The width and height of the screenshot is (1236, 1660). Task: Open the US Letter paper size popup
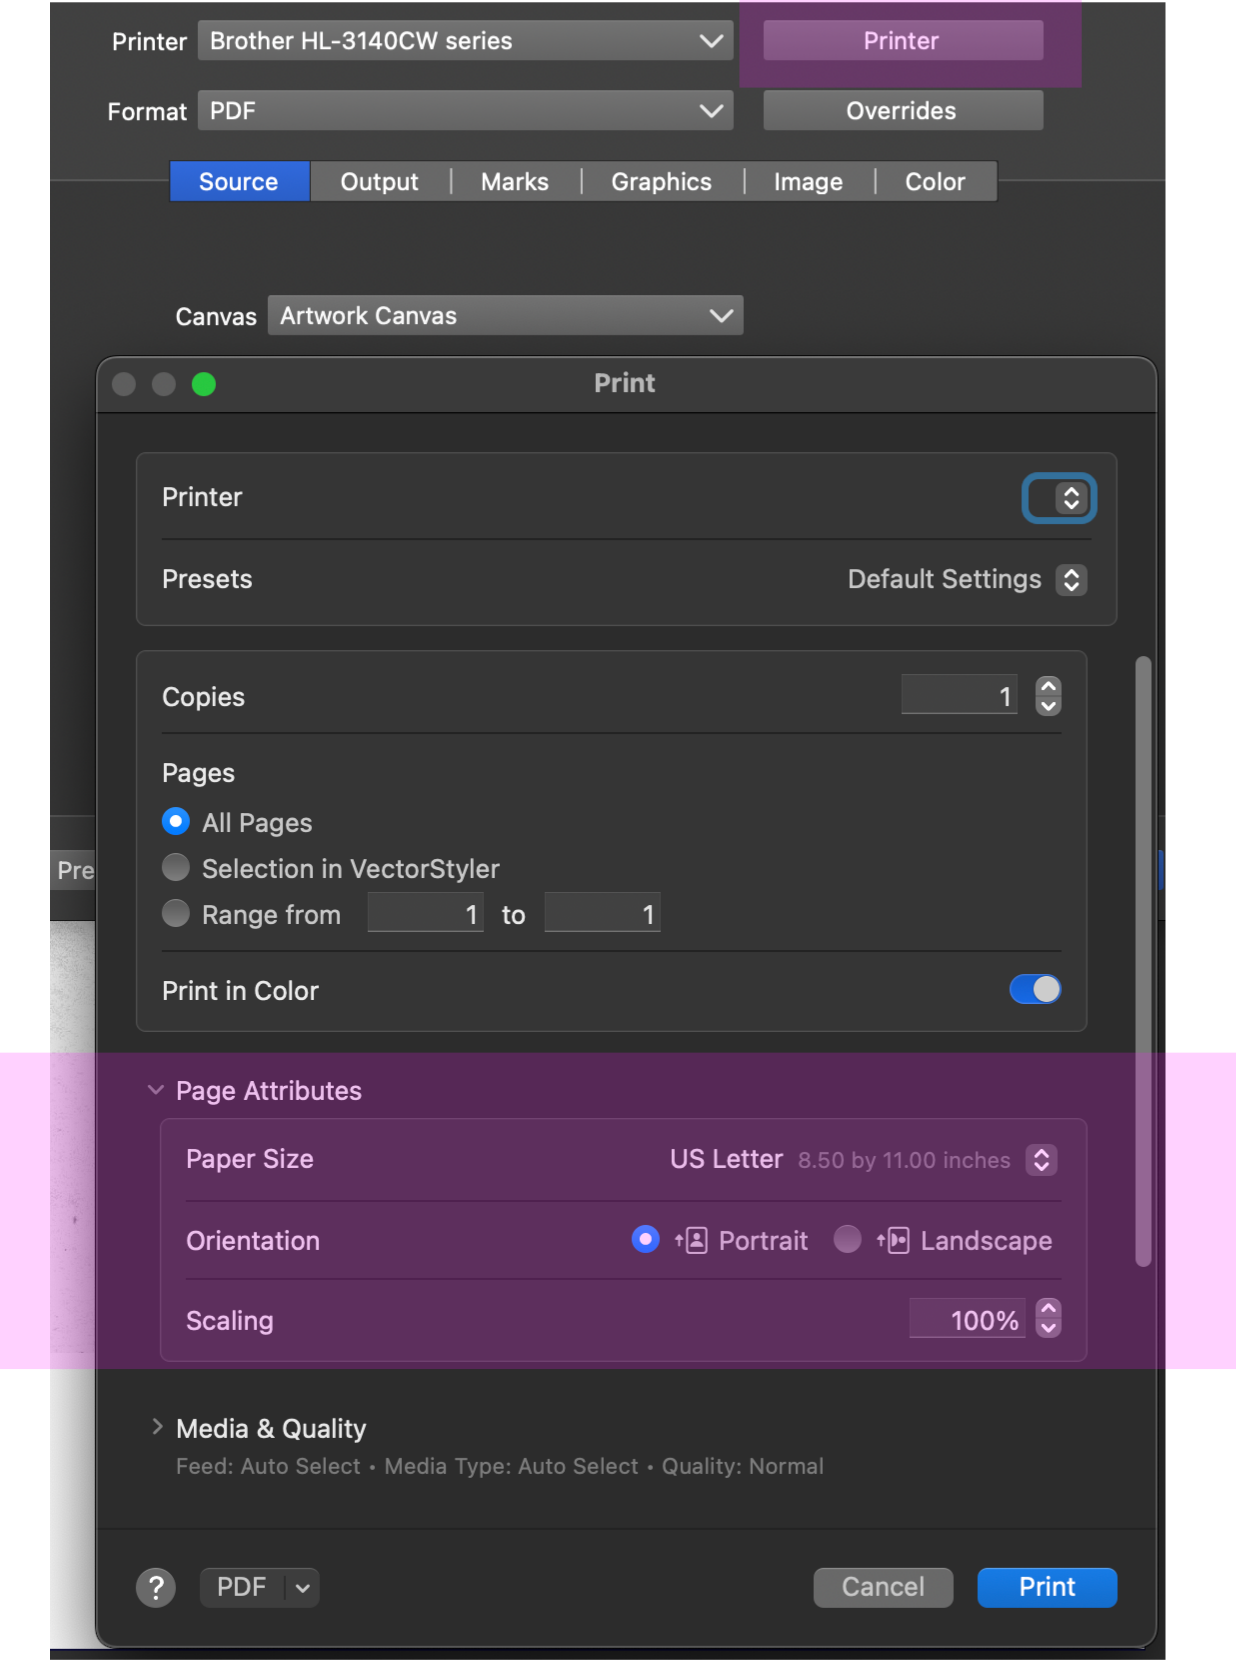pyautogui.click(x=1042, y=1160)
